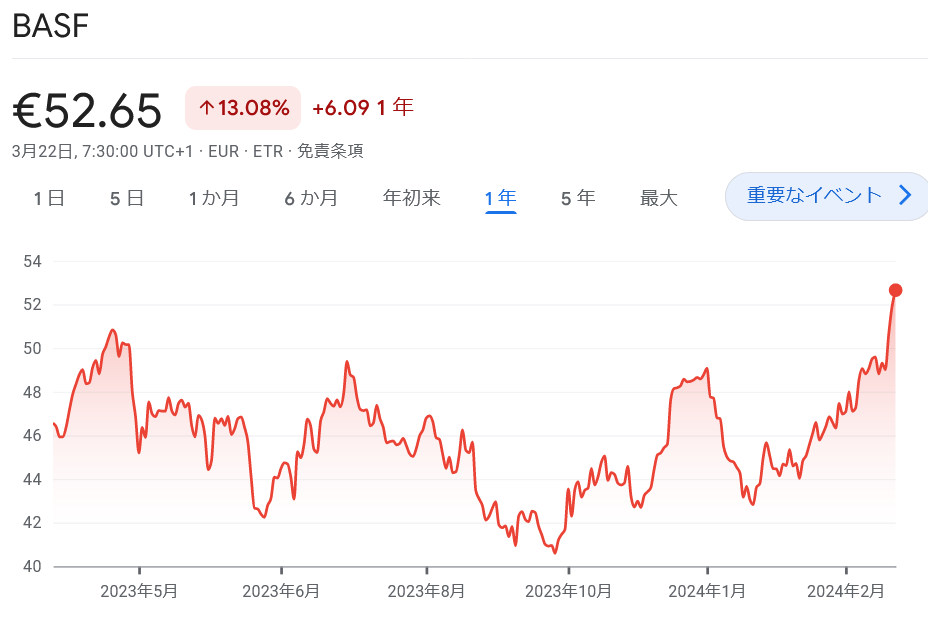This screenshot has width=928, height=624.
Task: Show the 1か月 price history
Action: tap(214, 198)
